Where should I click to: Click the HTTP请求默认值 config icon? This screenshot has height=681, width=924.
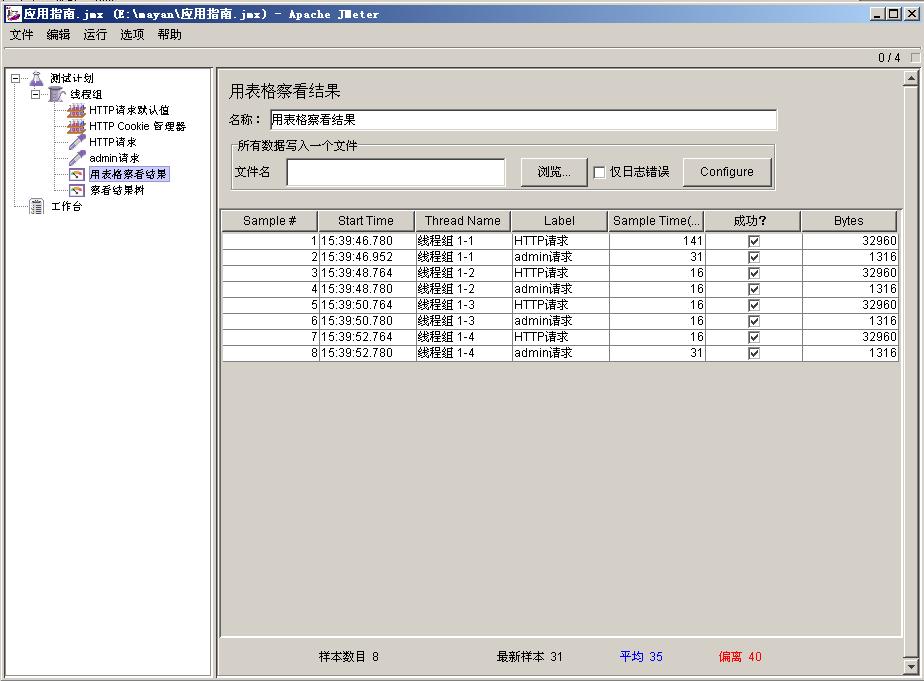tap(77, 110)
